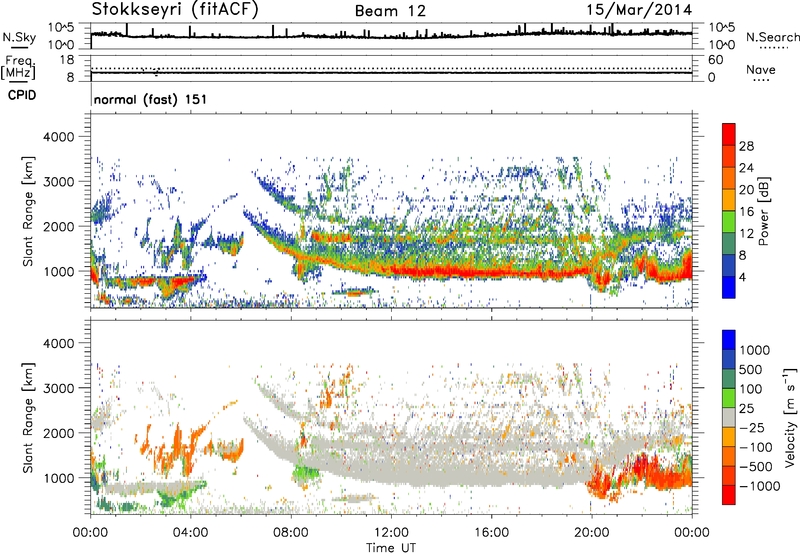Click the blue bottom of the Power colorbar
800x554 pixels.
pyautogui.click(x=729, y=287)
